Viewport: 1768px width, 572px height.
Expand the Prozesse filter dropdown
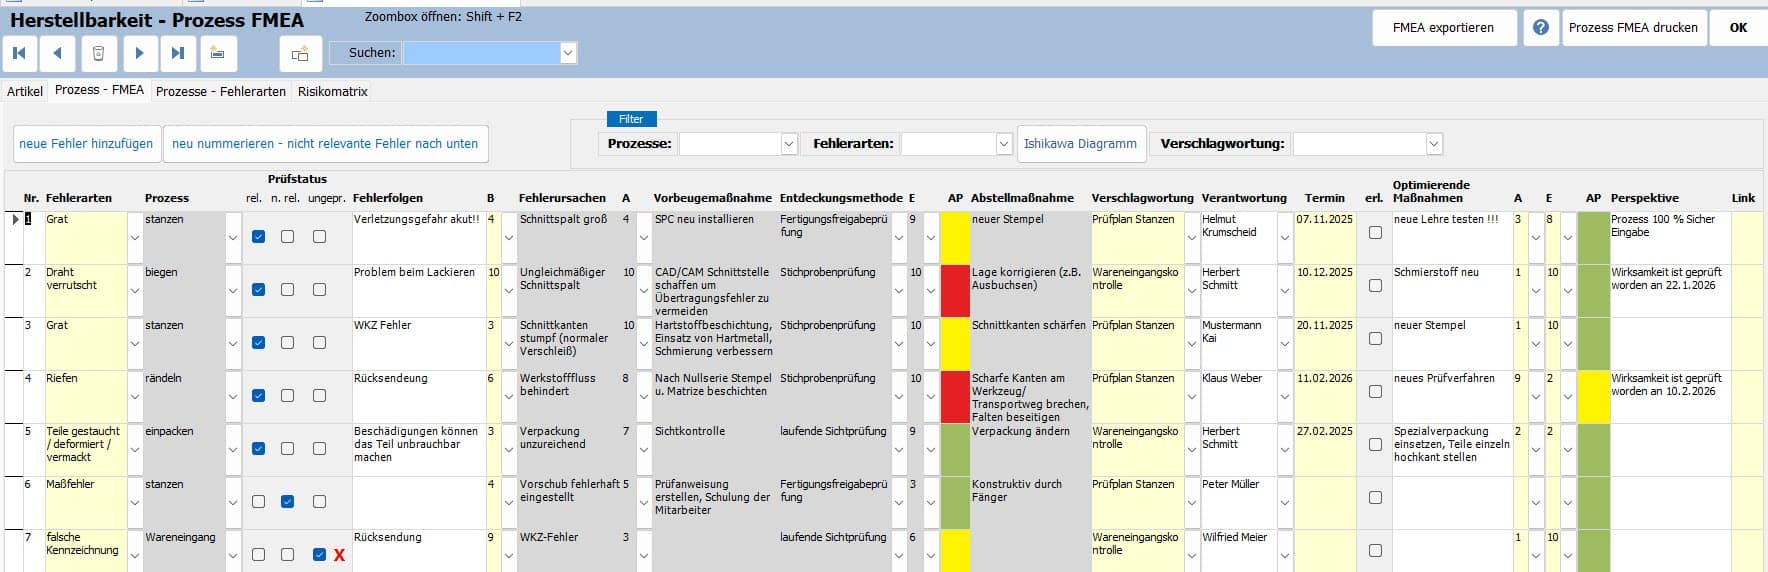[788, 144]
